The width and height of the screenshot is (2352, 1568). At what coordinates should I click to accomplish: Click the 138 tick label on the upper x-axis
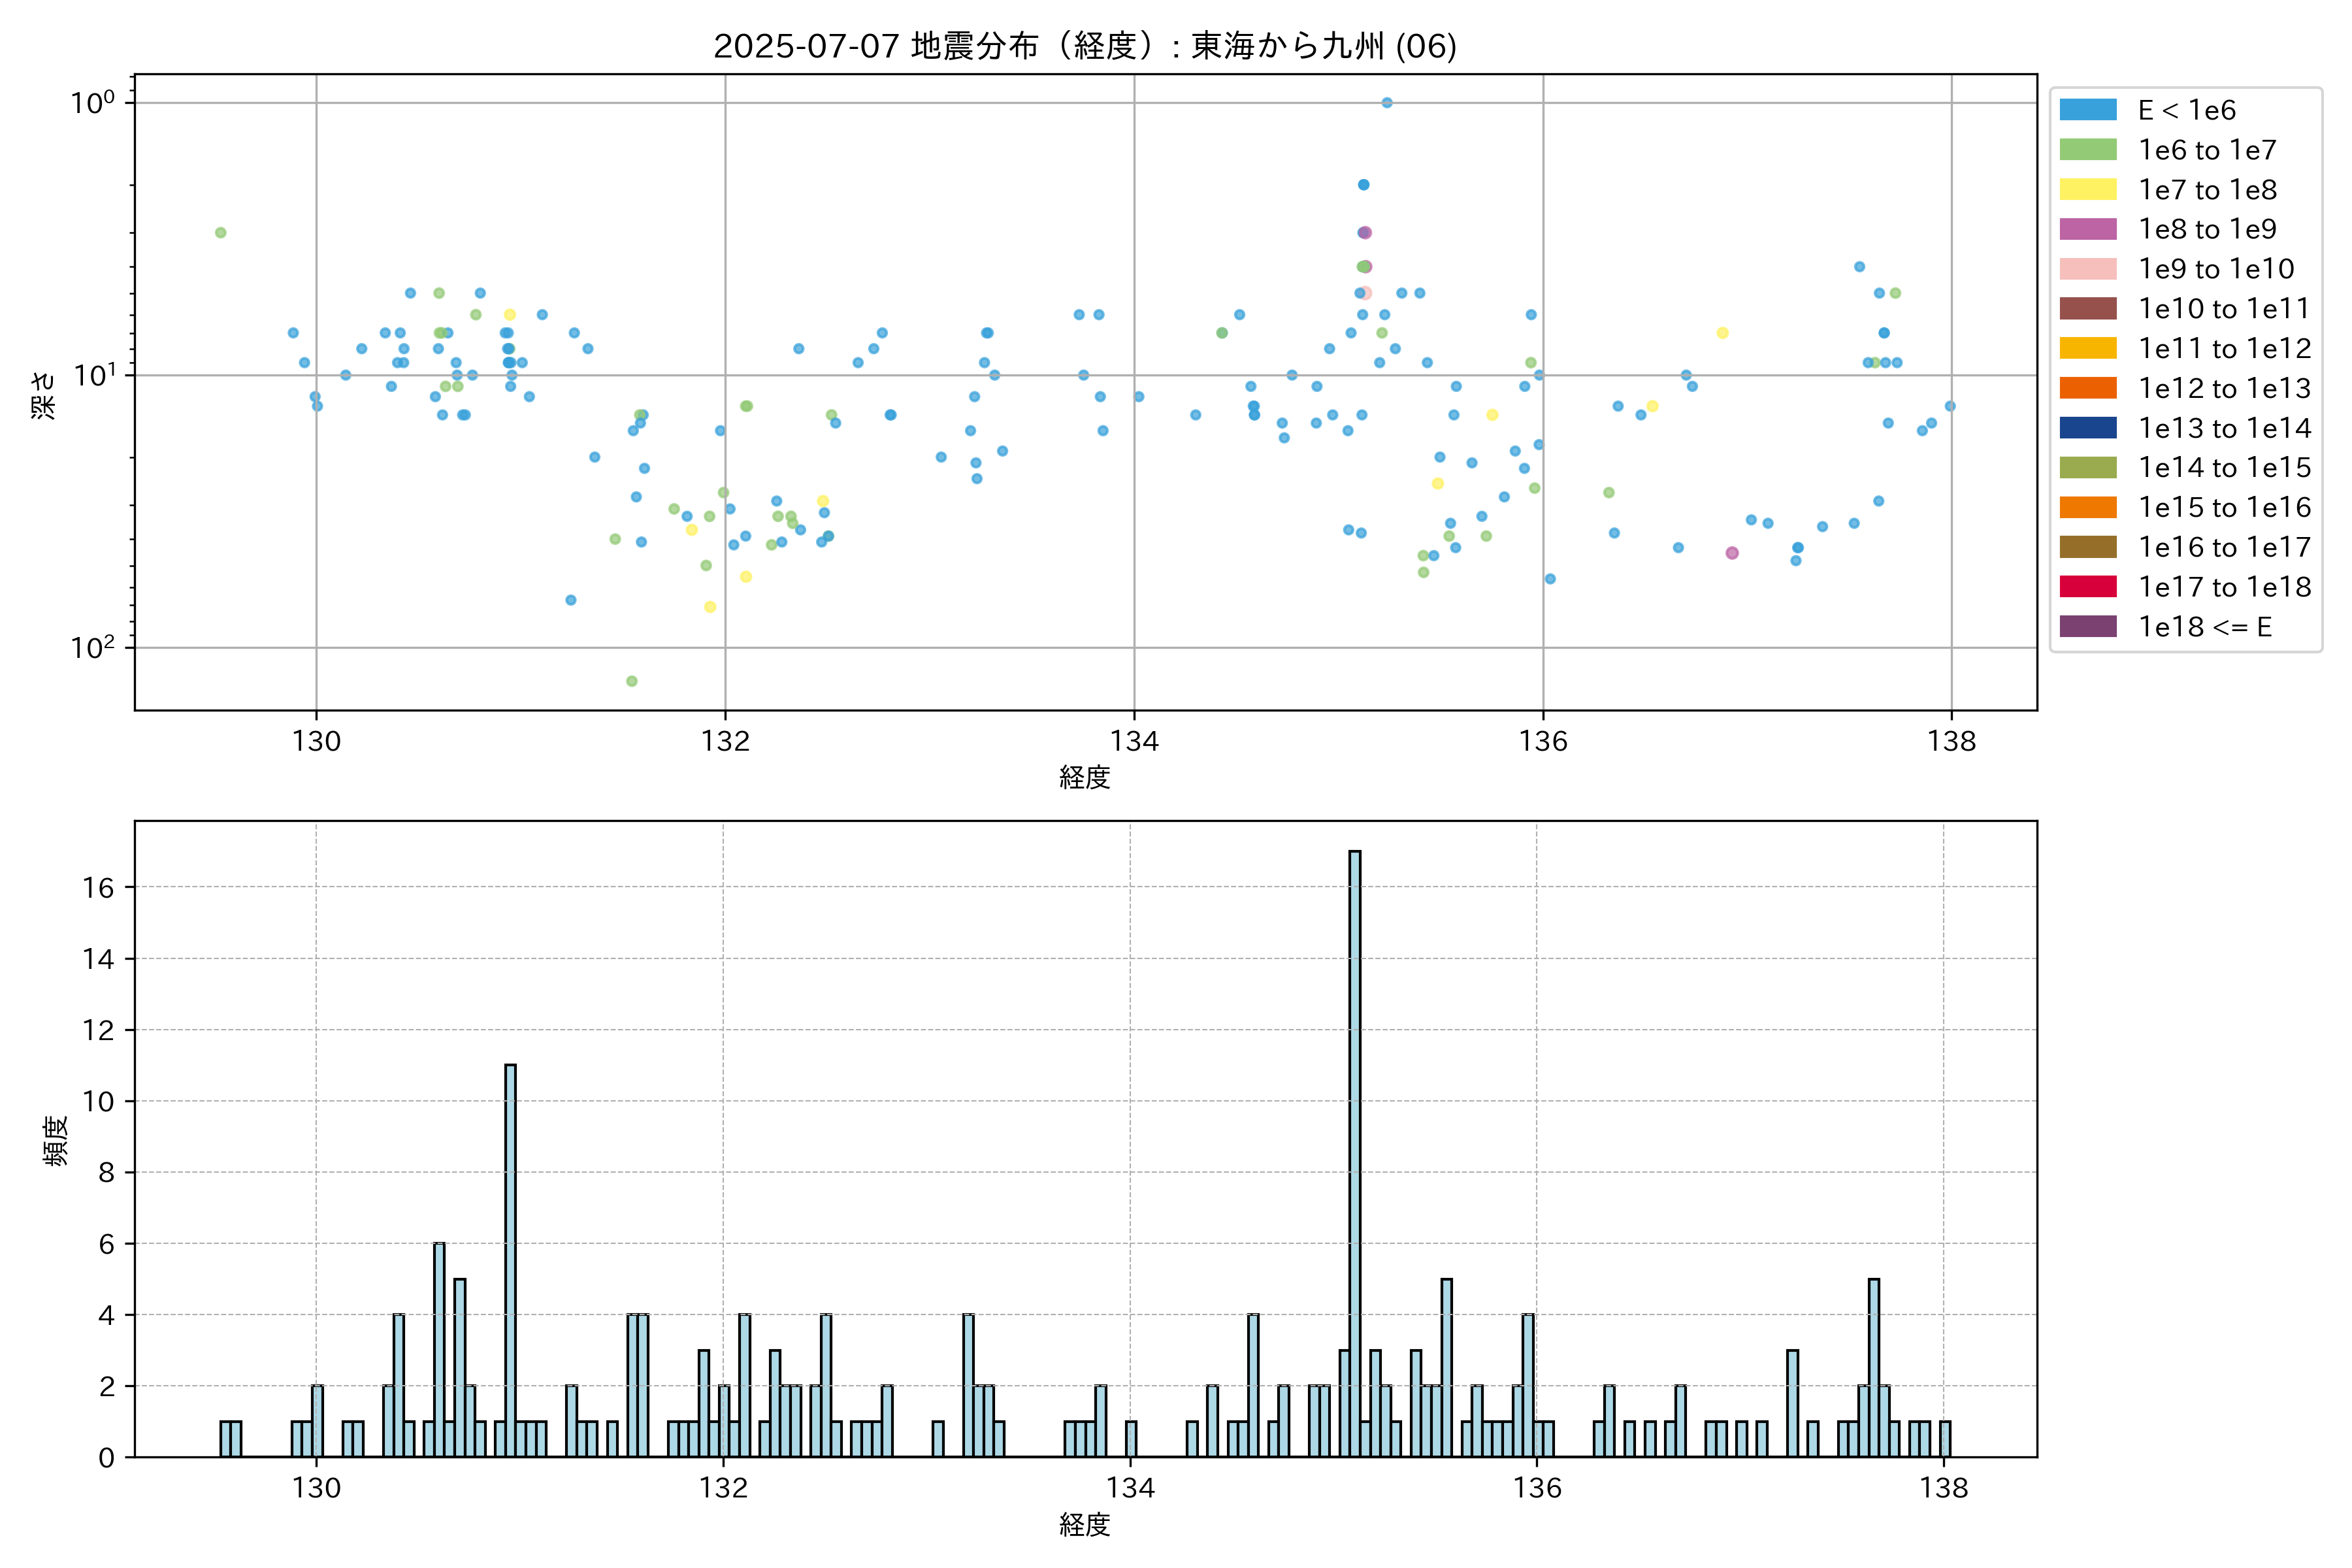point(1951,741)
